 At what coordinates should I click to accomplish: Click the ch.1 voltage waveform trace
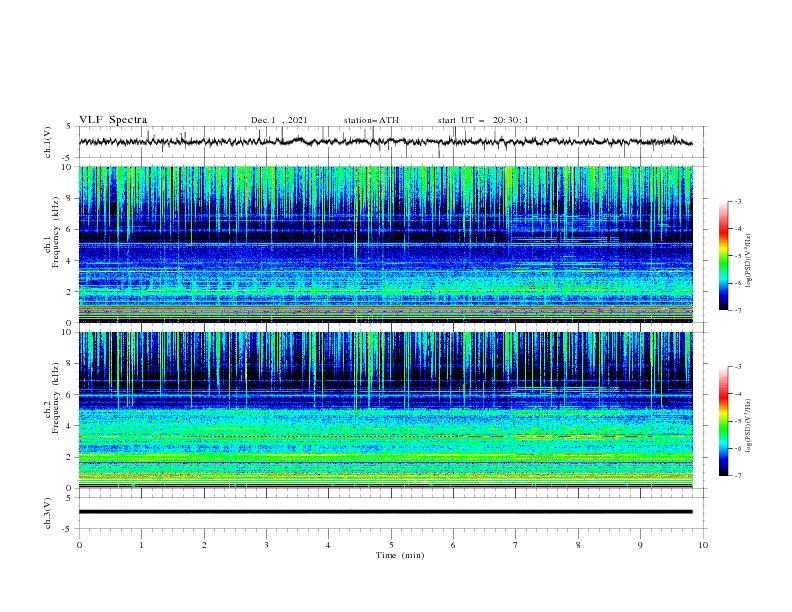(385, 142)
